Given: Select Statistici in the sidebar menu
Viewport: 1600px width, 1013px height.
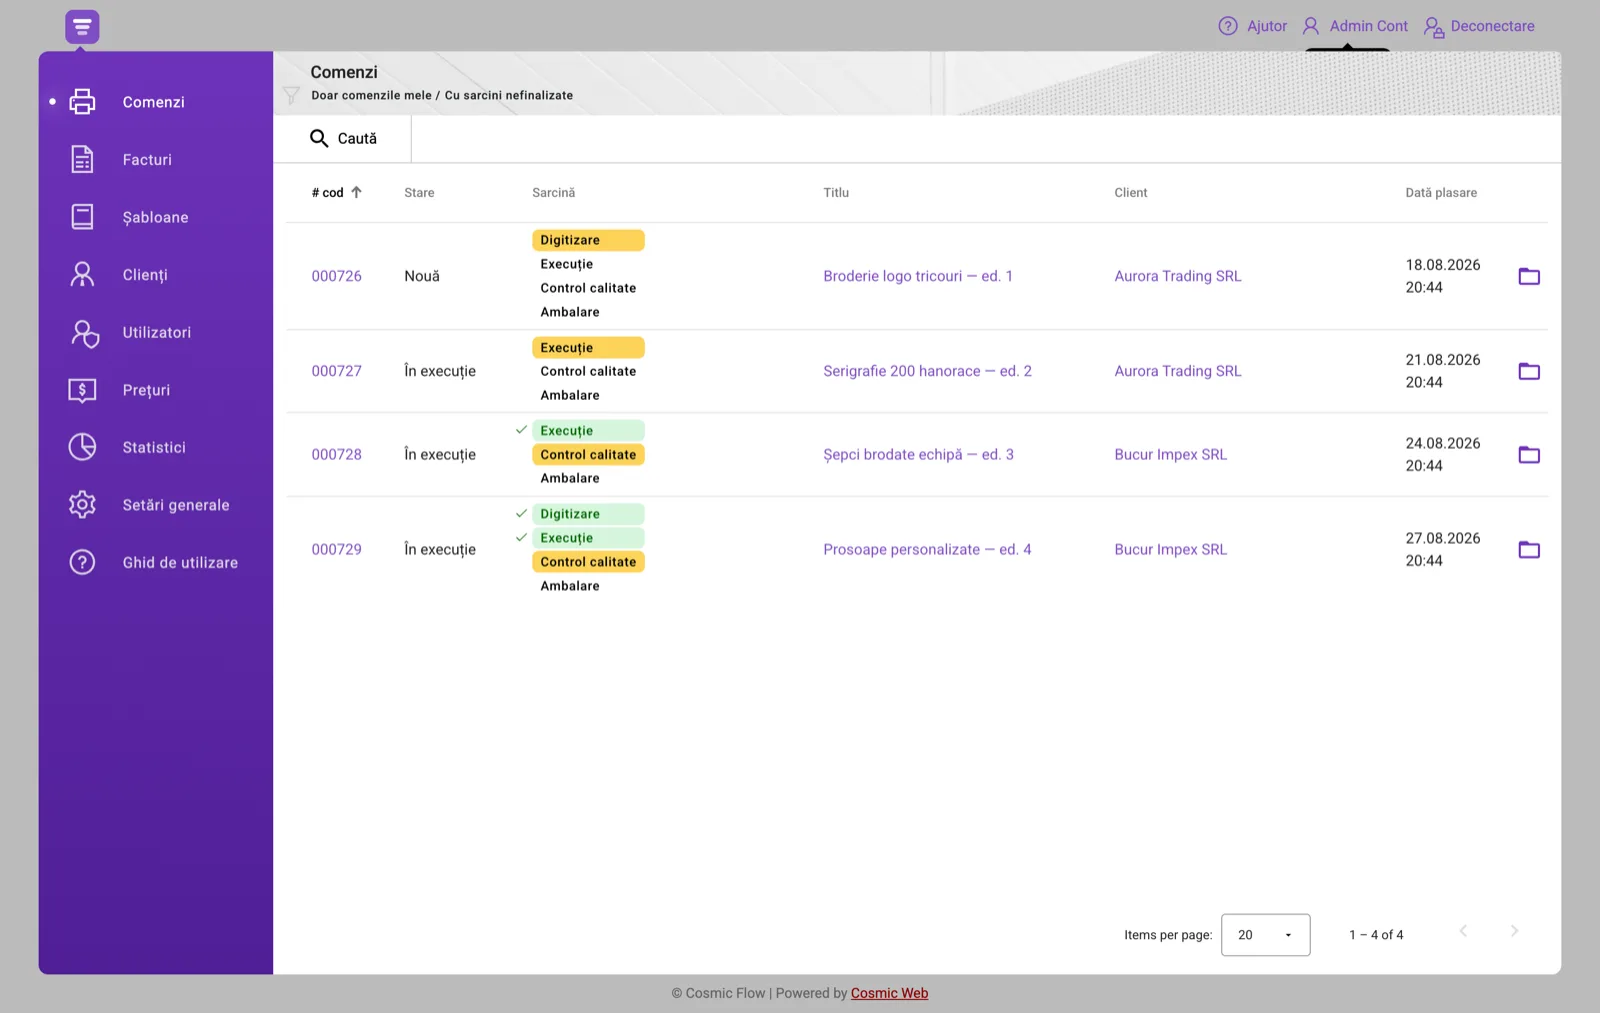Looking at the screenshot, I should coord(154,448).
